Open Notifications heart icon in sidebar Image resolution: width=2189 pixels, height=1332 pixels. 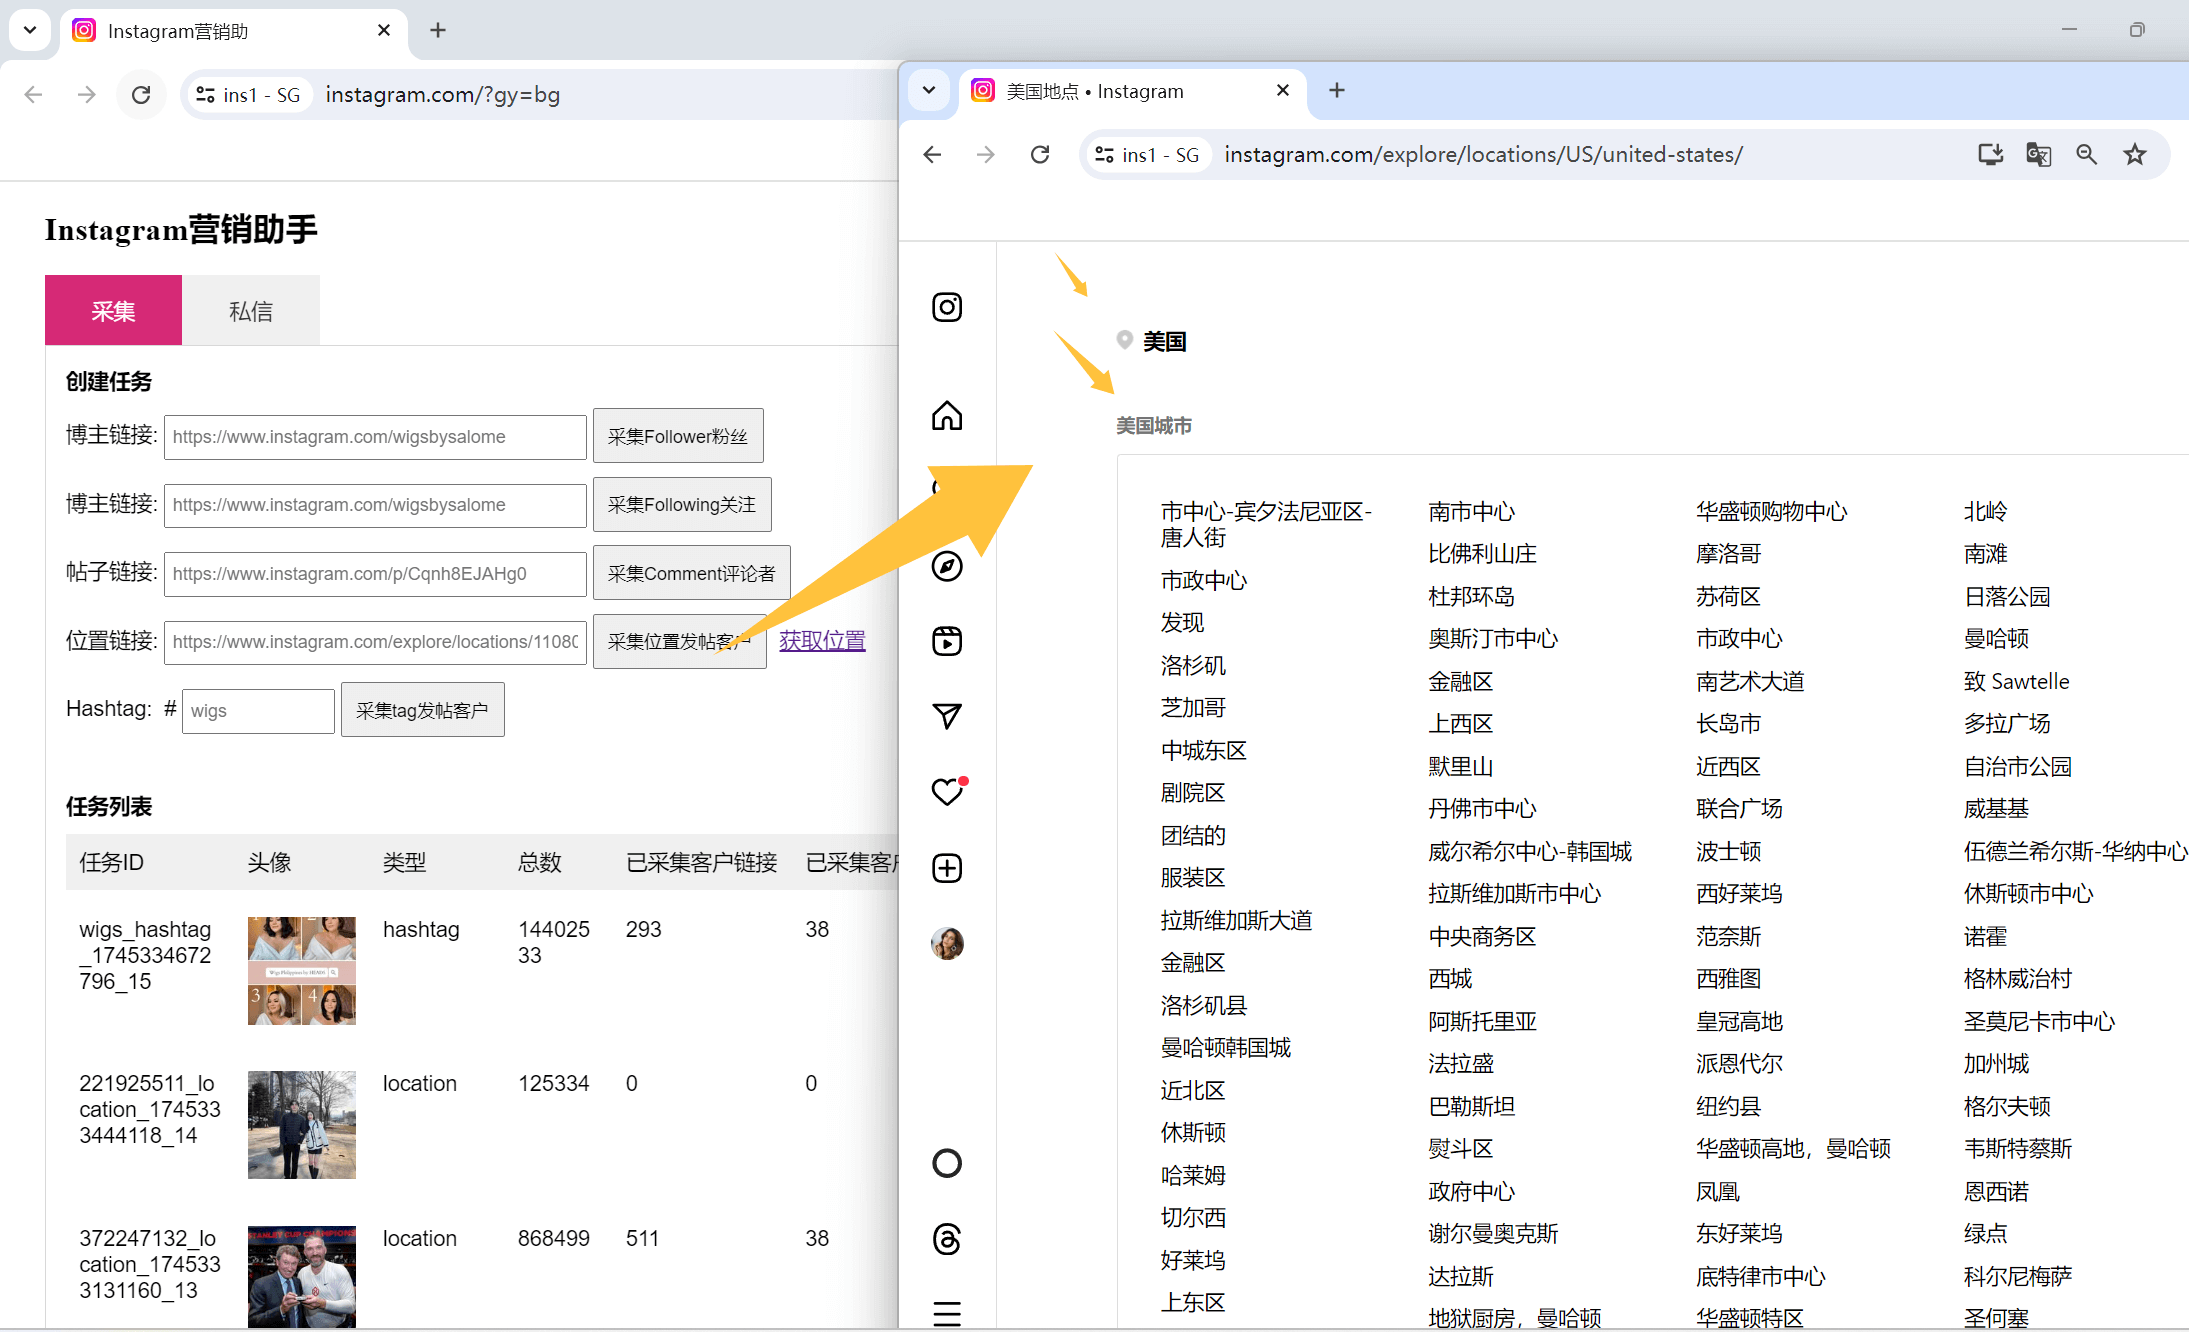tap(947, 792)
